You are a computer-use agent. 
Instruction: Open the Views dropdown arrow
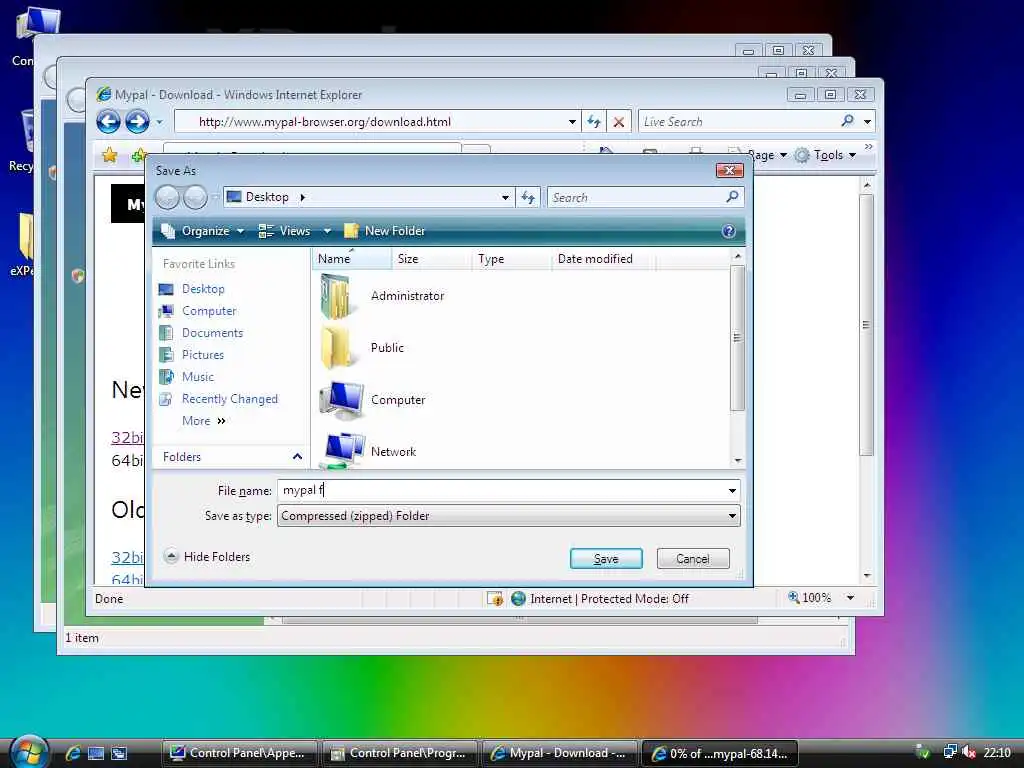(x=327, y=231)
